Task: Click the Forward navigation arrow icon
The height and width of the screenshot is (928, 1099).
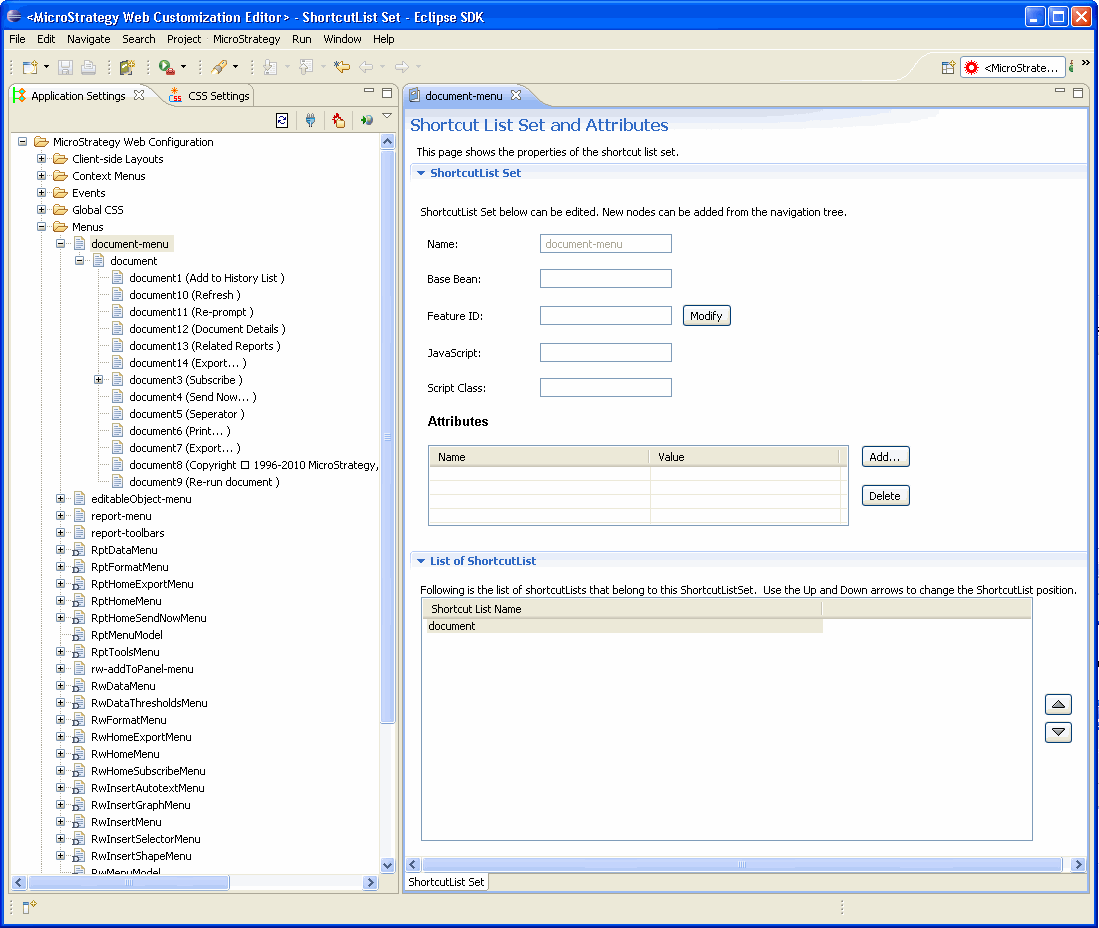Action: click(x=402, y=67)
